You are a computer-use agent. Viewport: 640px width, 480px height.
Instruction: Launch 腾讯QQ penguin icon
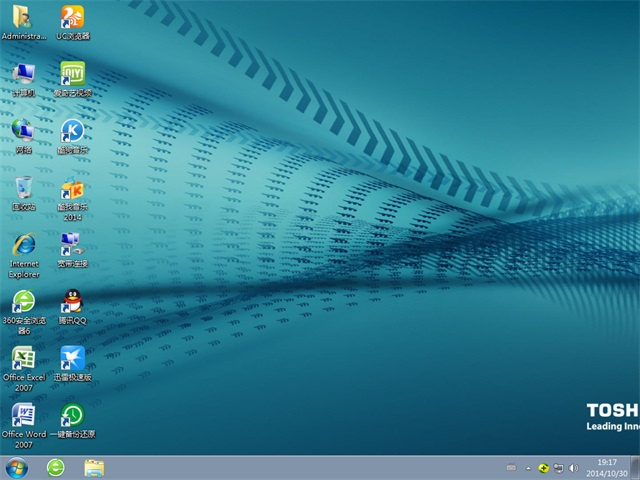pyautogui.click(x=72, y=301)
